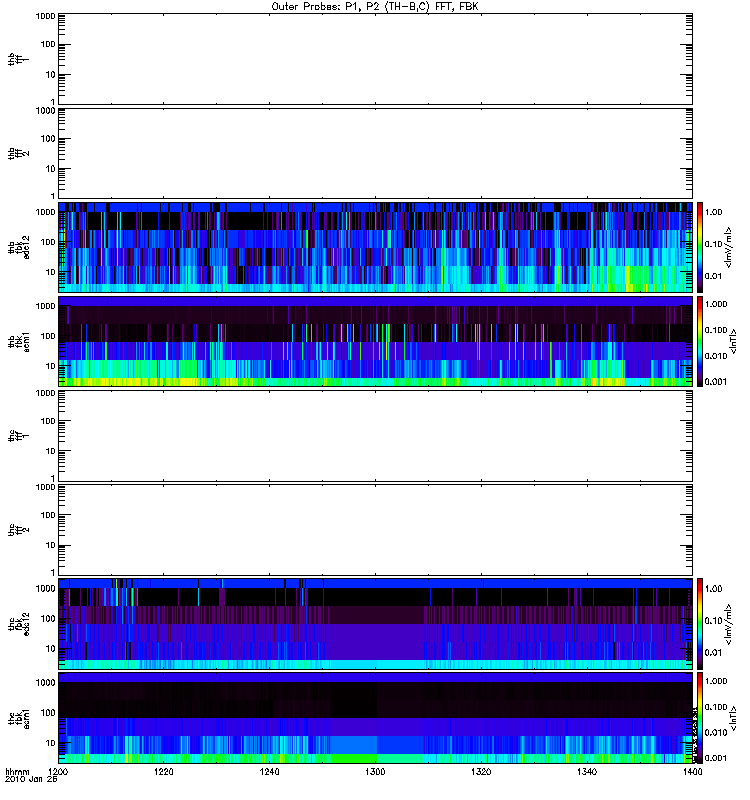Viewport: 750px width, 800px height.
Task: Click the empty second thc FFT panel
Action: coord(375,530)
